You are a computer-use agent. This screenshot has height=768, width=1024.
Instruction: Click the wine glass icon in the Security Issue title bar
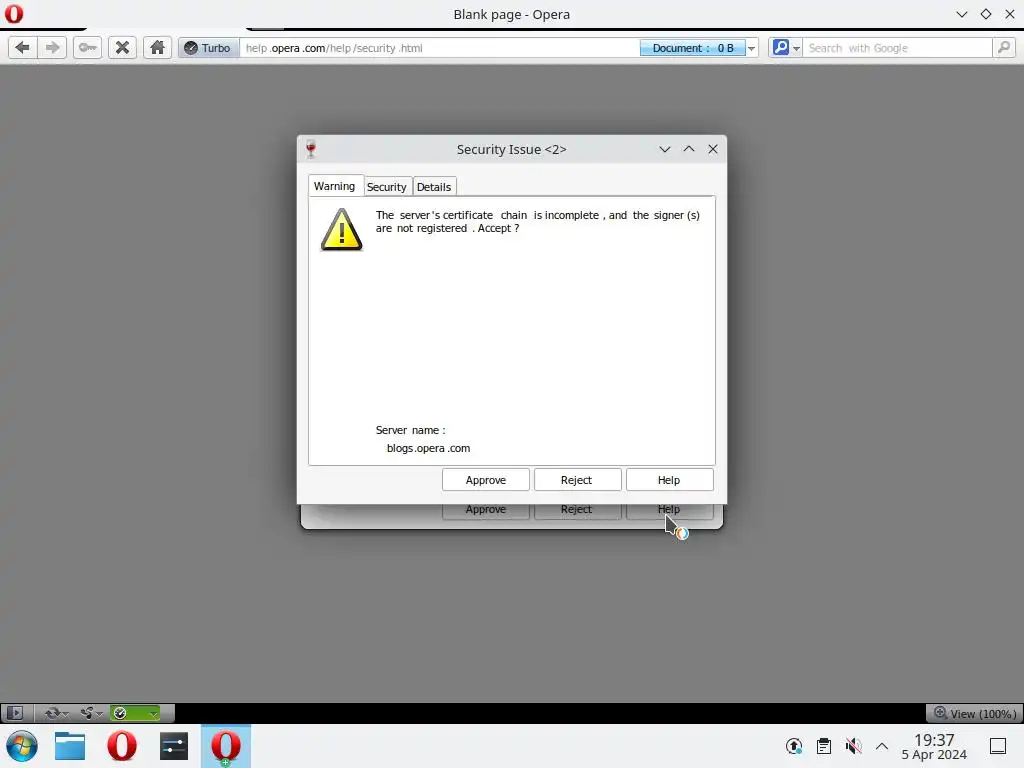(311, 149)
